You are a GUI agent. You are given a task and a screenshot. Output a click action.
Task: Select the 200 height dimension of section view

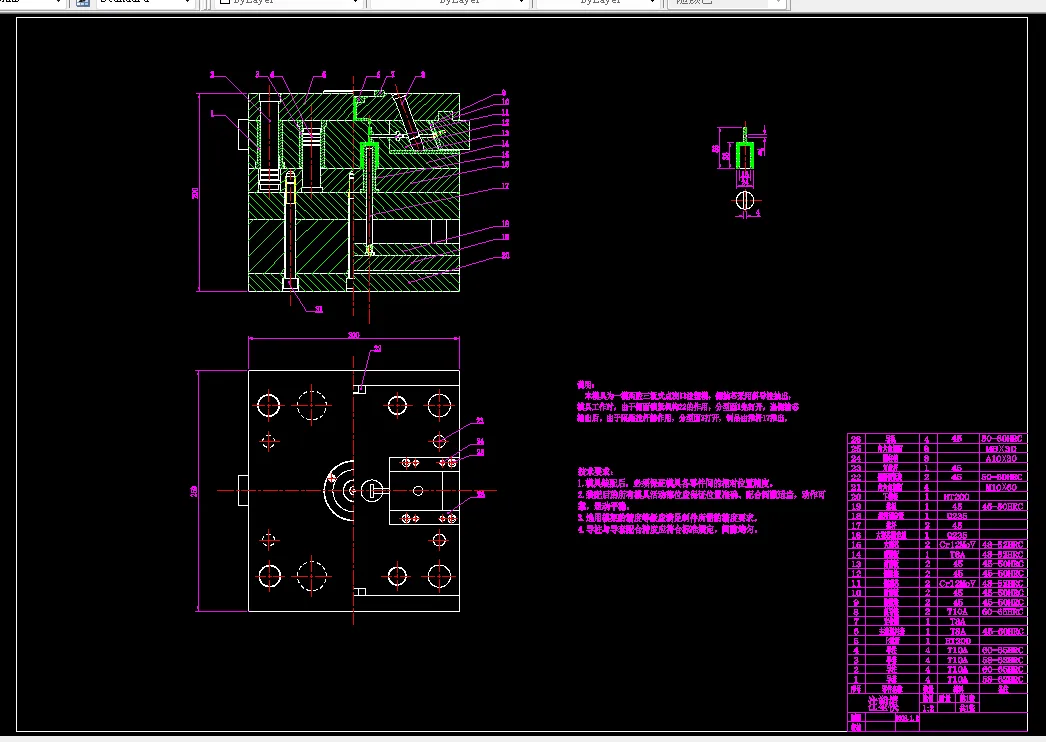click(195, 193)
